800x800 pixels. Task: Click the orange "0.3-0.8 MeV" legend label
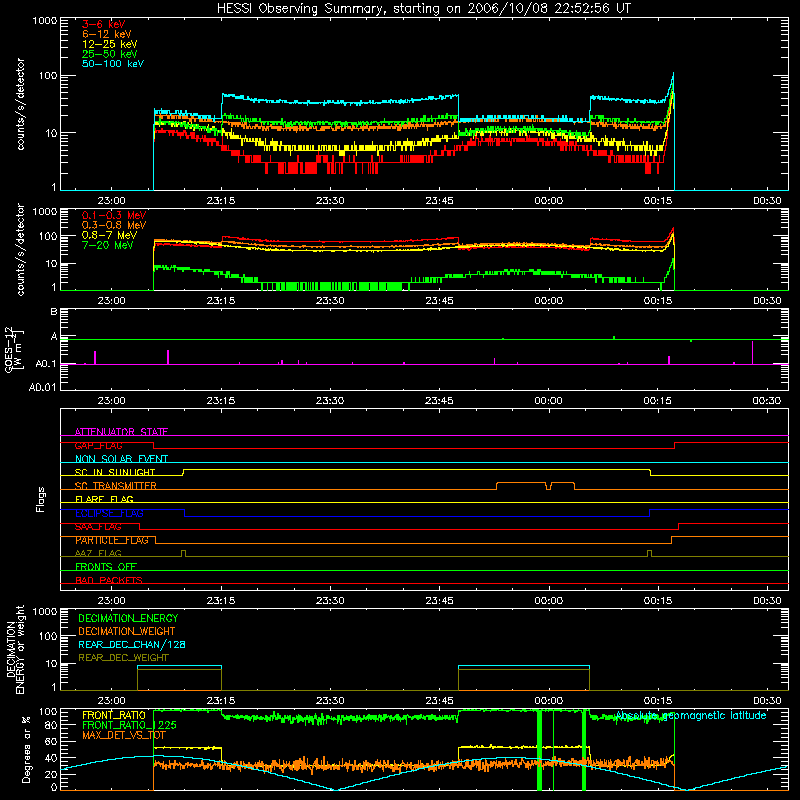[x=114, y=225]
